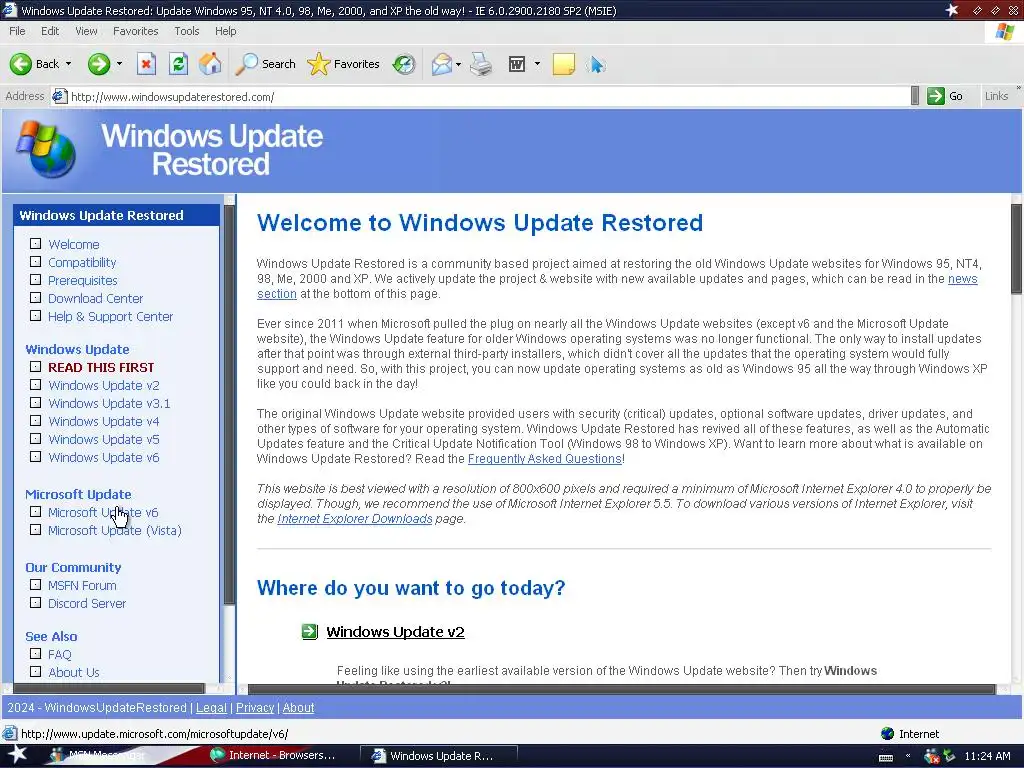
Task: Visit the Discord Server link
Action: click(87, 603)
